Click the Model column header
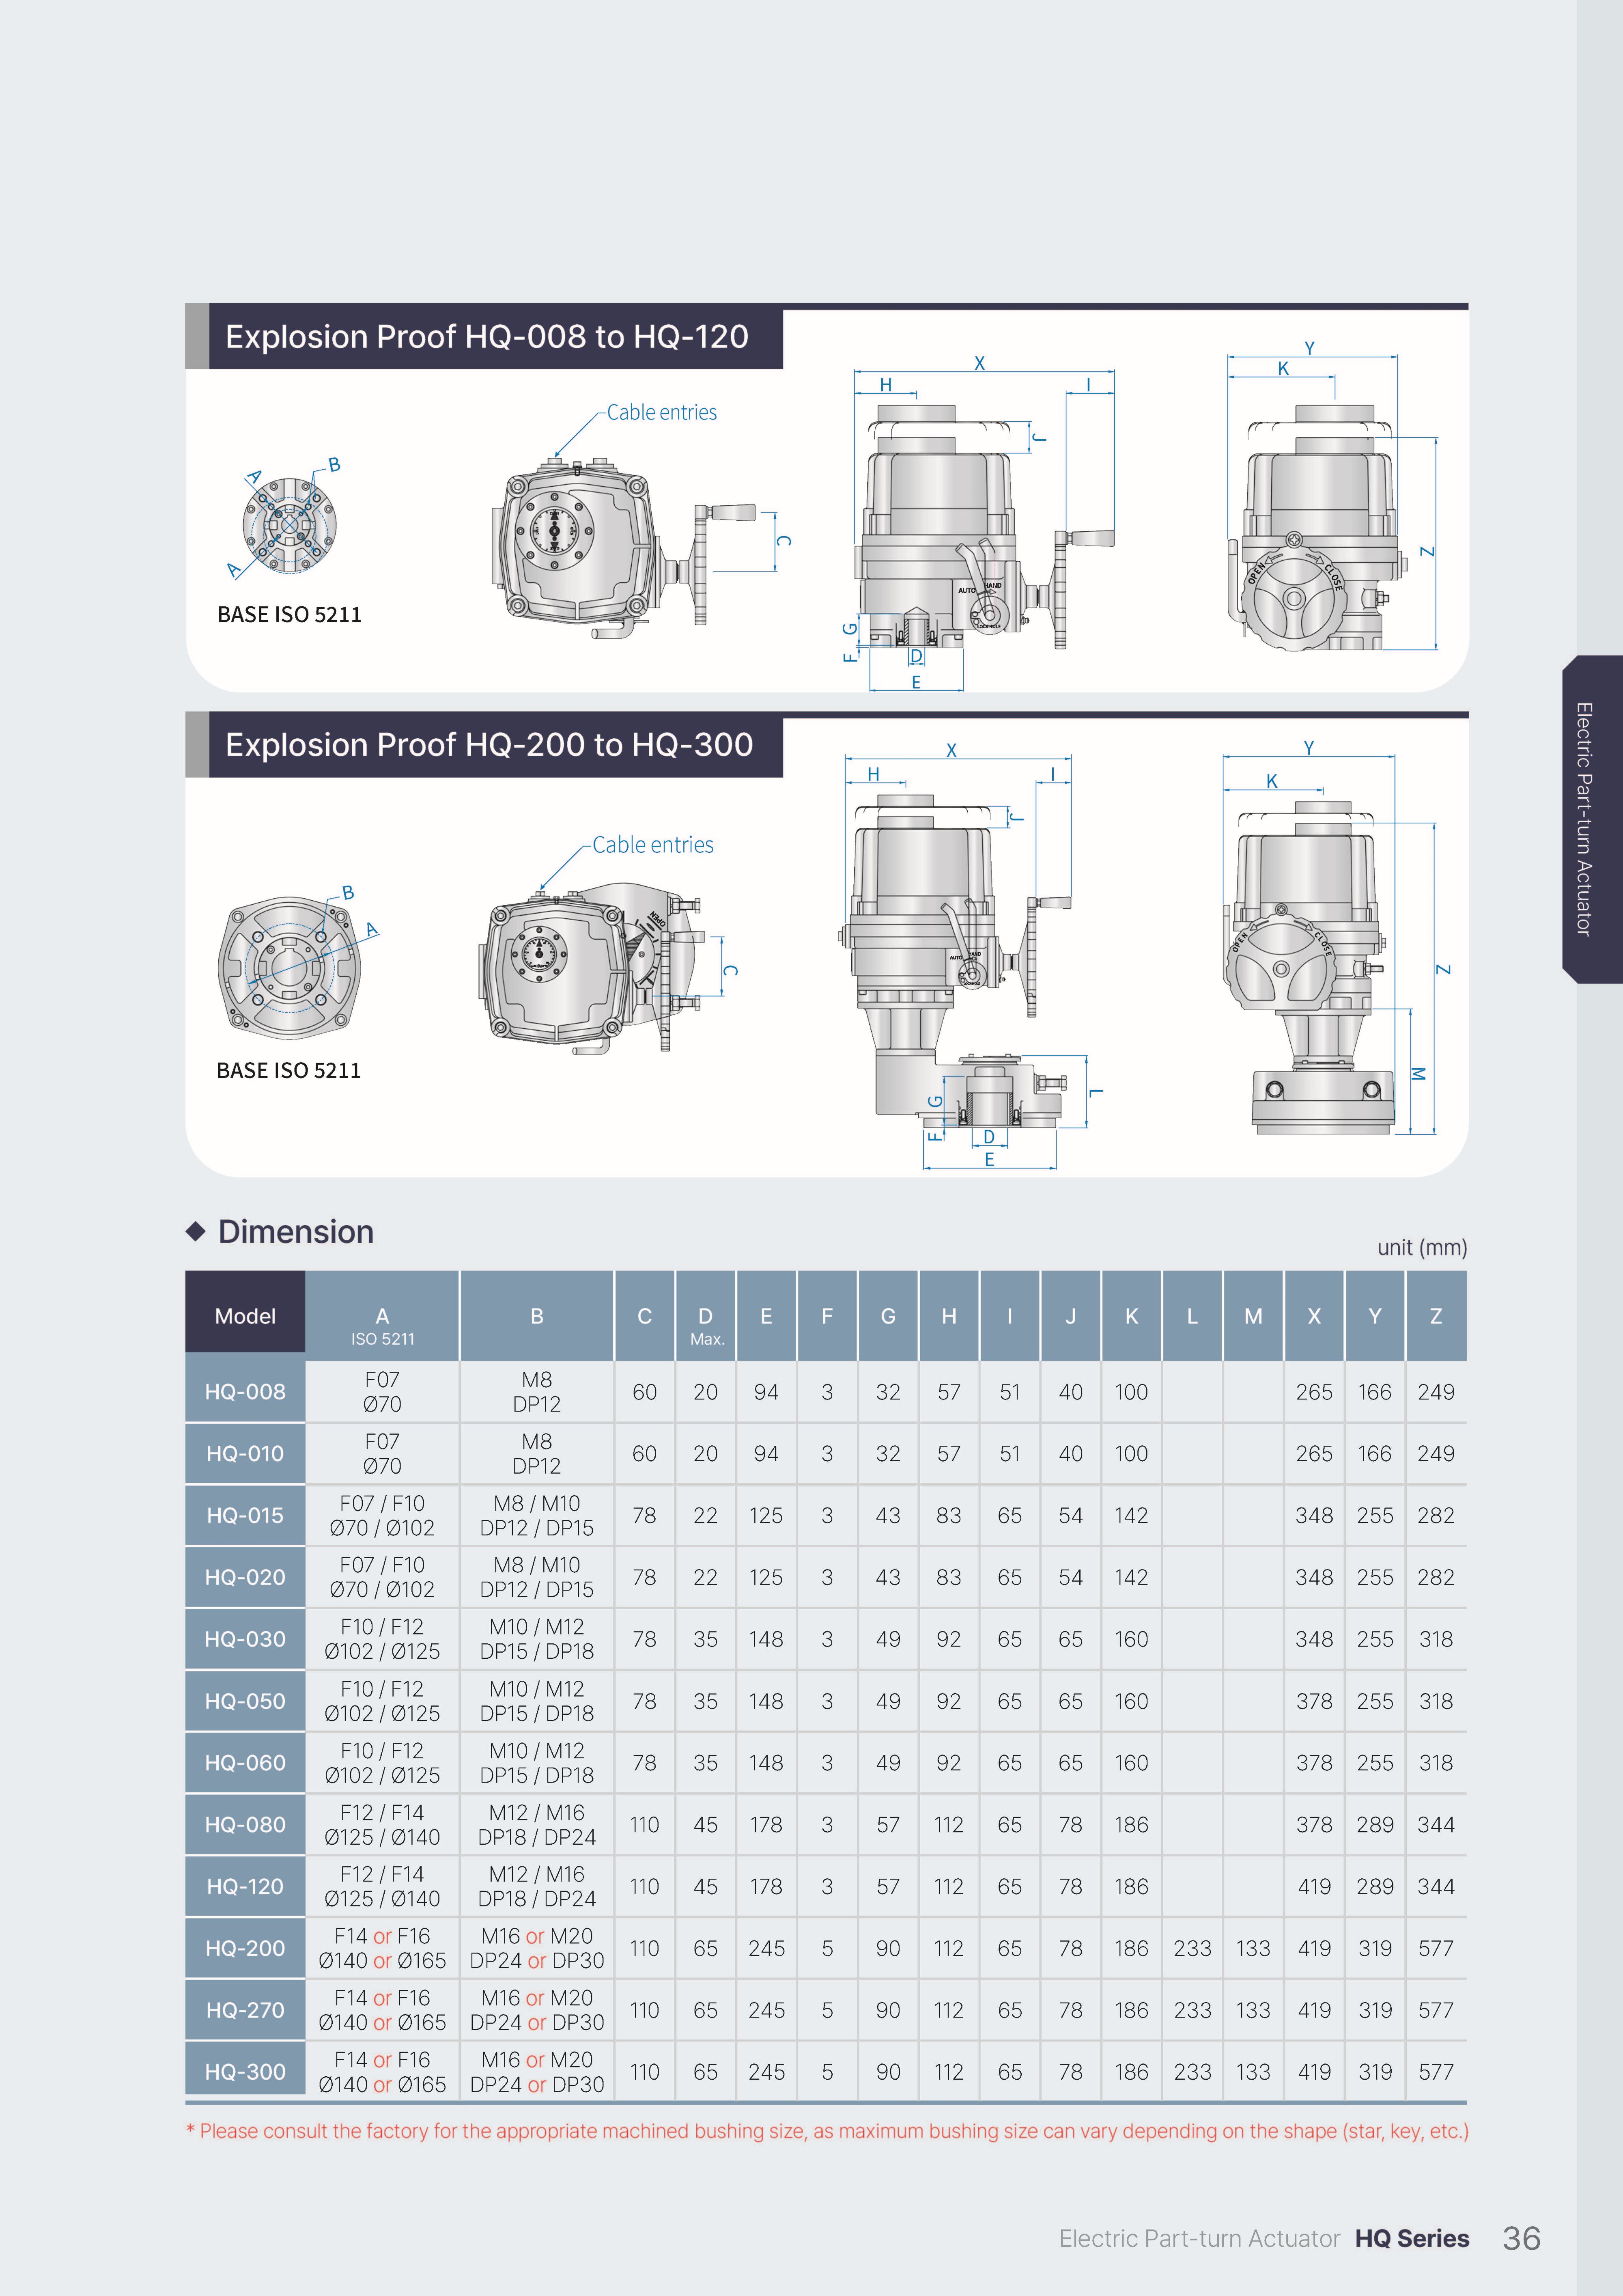 coord(245,1316)
